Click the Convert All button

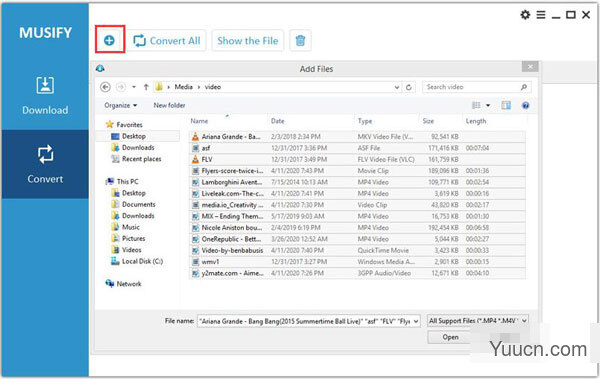(x=167, y=41)
